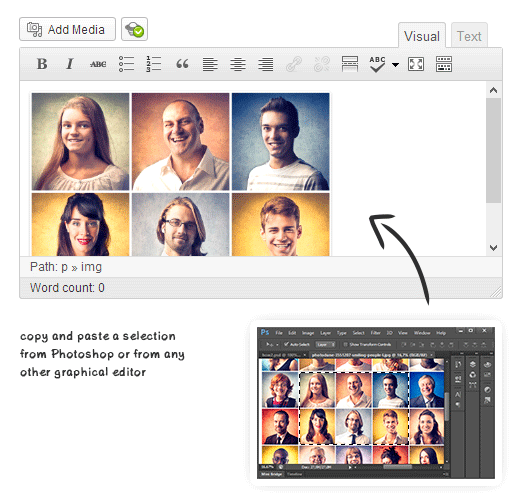530x500 pixels.
Task: Open the Color panel icon
Action: click(487, 364)
